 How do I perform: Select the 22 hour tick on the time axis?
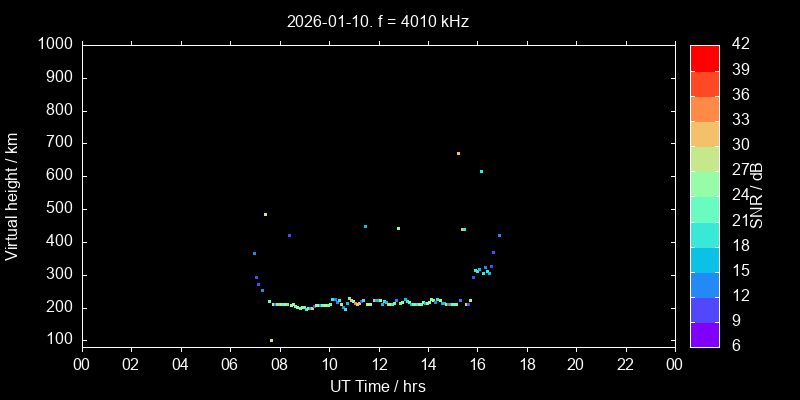[625, 364]
